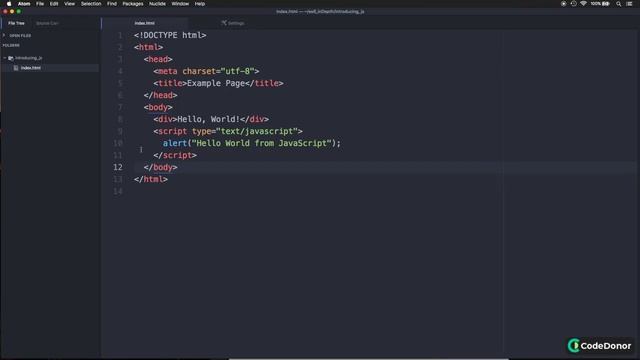The height and width of the screenshot is (360, 640).
Task: Collapse the Introducing_js folder
Action: point(5,58)
